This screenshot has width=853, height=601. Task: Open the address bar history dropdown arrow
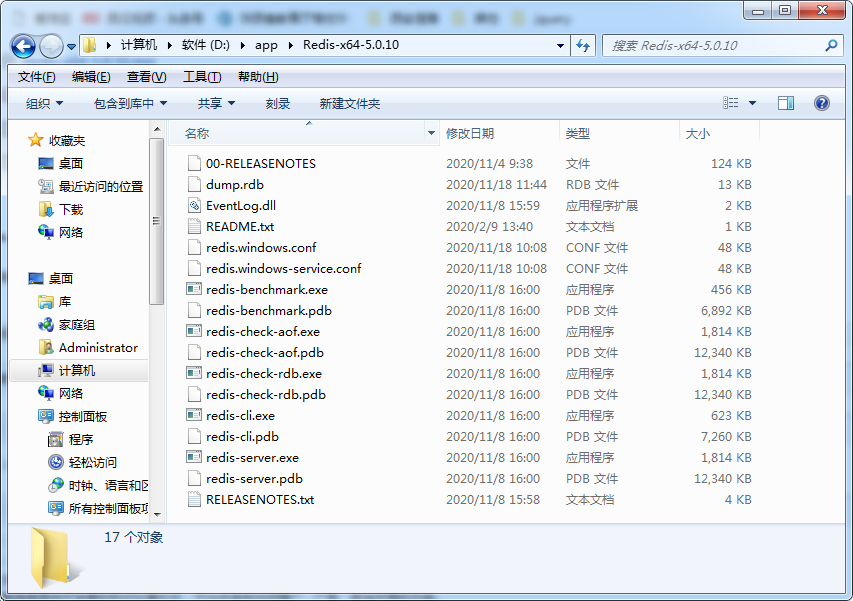click(560, 46)
